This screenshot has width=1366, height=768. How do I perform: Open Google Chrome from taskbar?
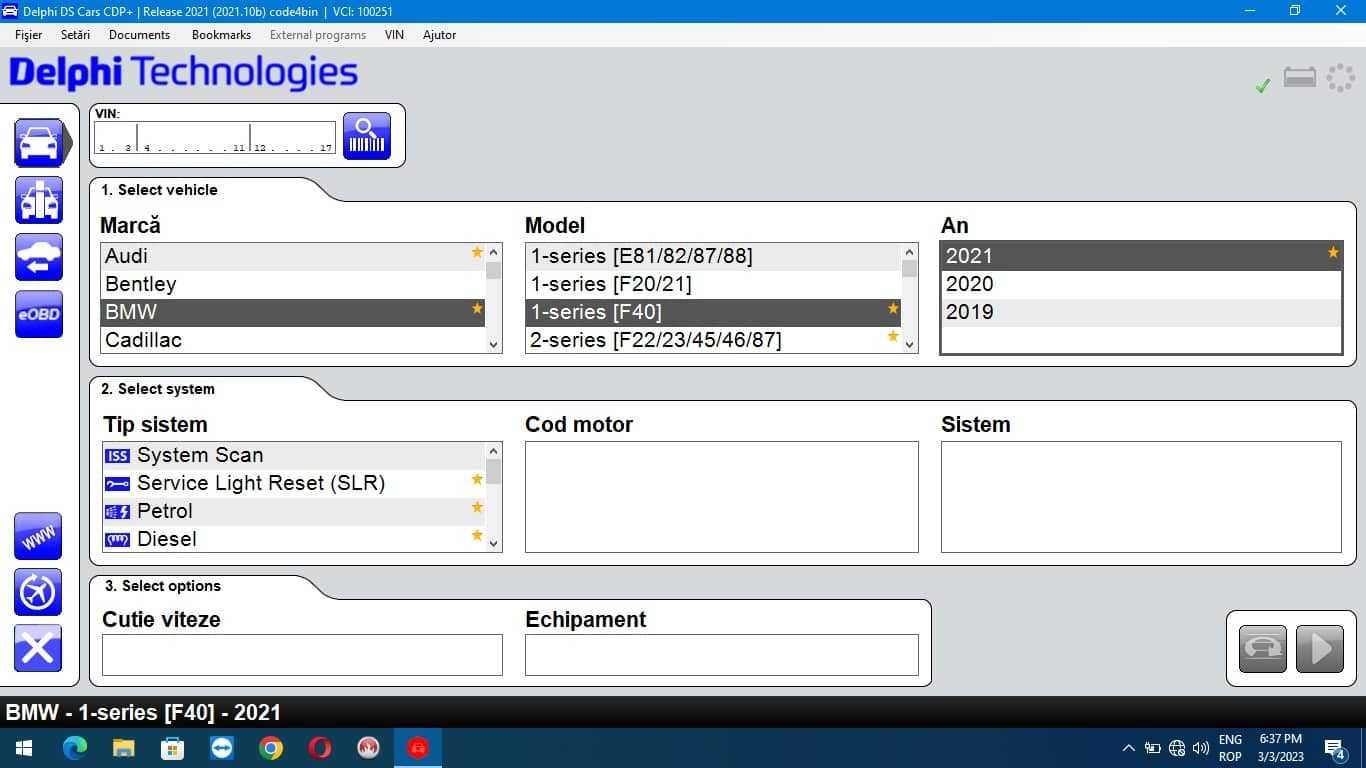click(x=270, y=748)
